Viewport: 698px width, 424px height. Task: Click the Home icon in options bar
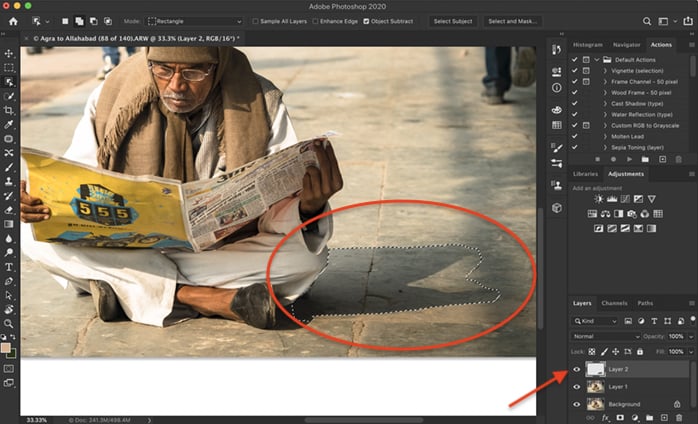click(x=13, y=21)
